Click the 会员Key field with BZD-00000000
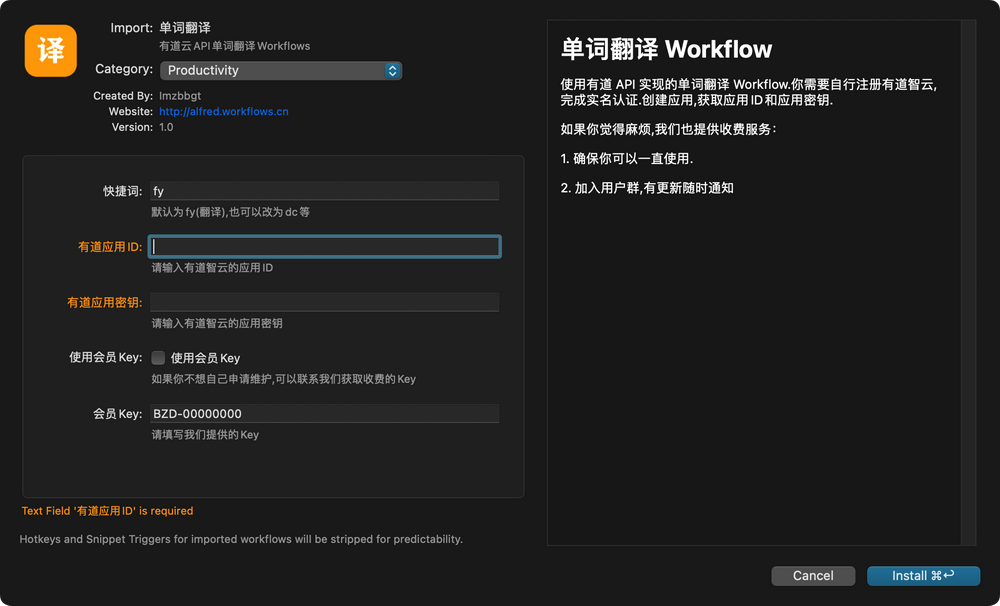Image resolution: width=1000 pixels, height=606 pixels. tap(324, 414)
